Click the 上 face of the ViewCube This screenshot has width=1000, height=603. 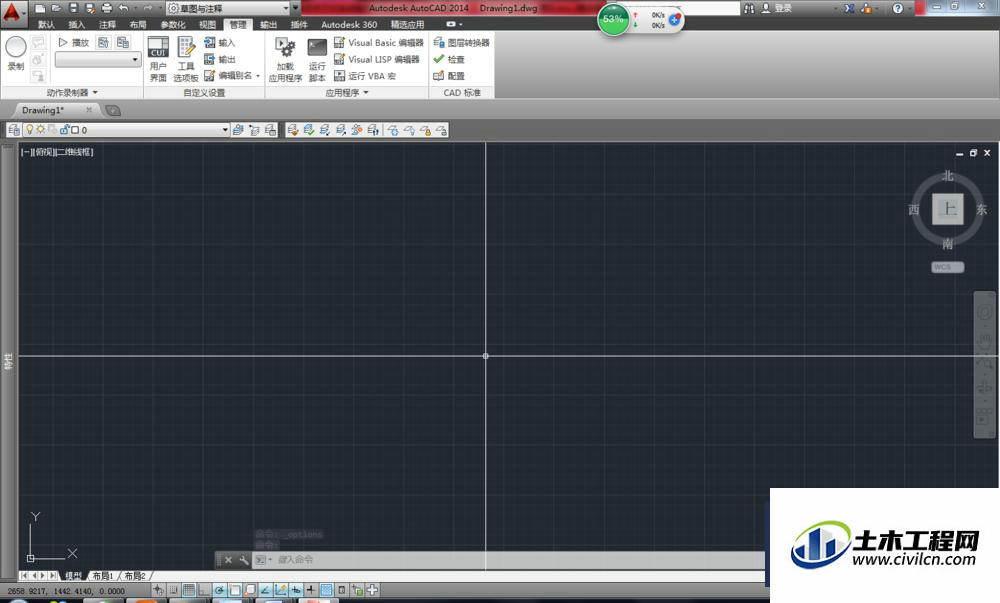[x=948, y=209]
